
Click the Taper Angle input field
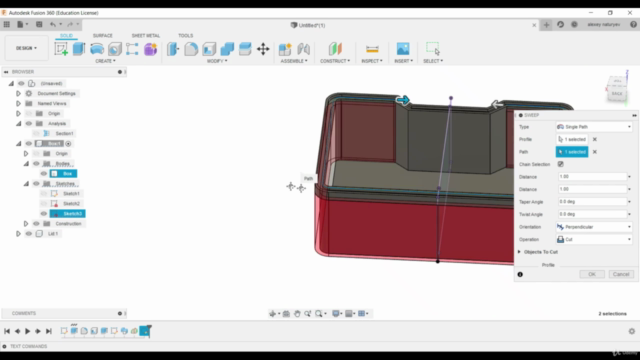coord(592,202)
